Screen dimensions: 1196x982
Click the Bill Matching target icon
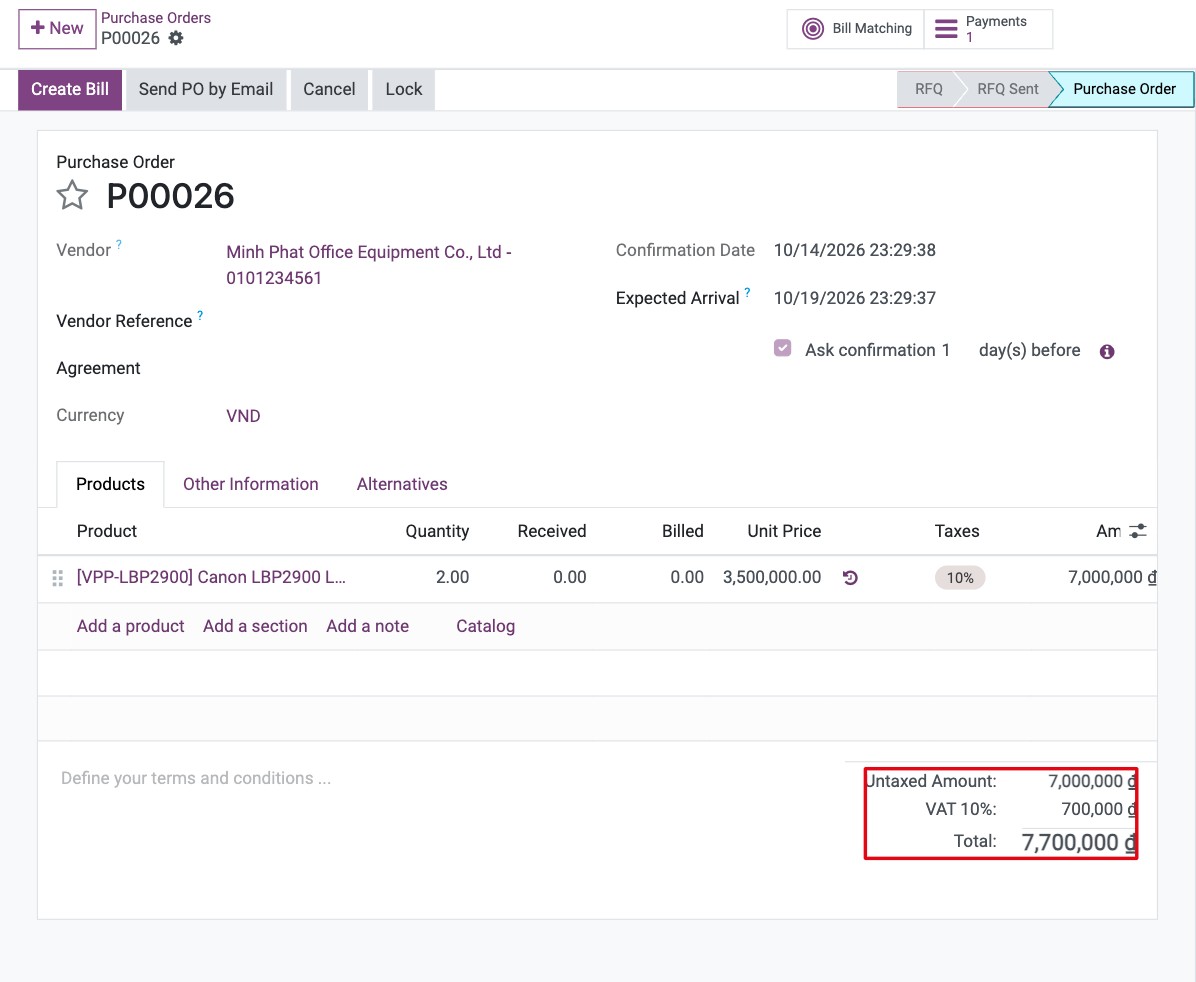(x=813, y=29)
